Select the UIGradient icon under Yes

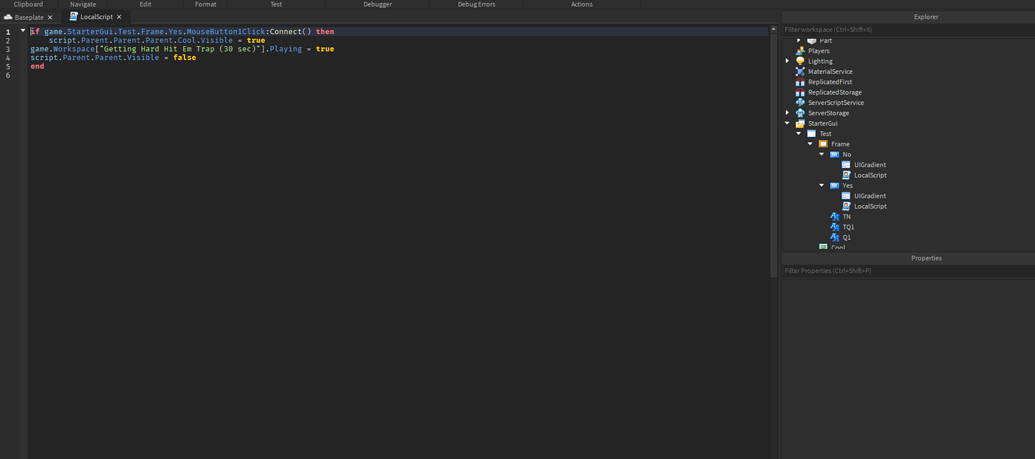coord(846,196)
